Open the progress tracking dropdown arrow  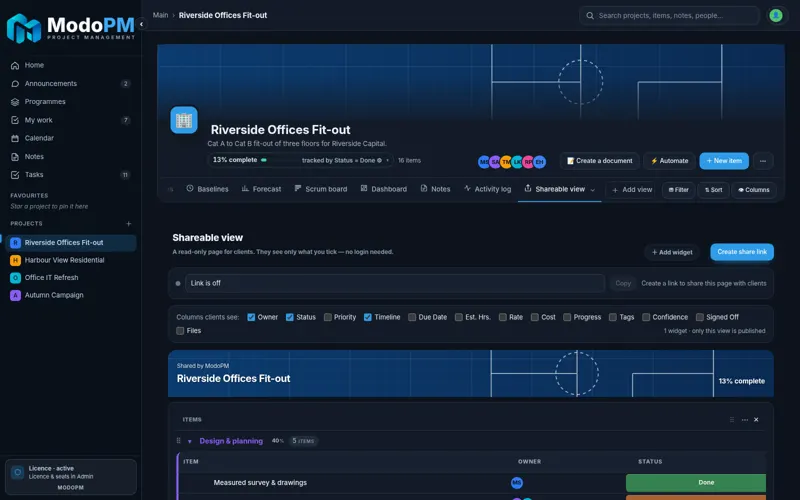(x=387, y=160)
